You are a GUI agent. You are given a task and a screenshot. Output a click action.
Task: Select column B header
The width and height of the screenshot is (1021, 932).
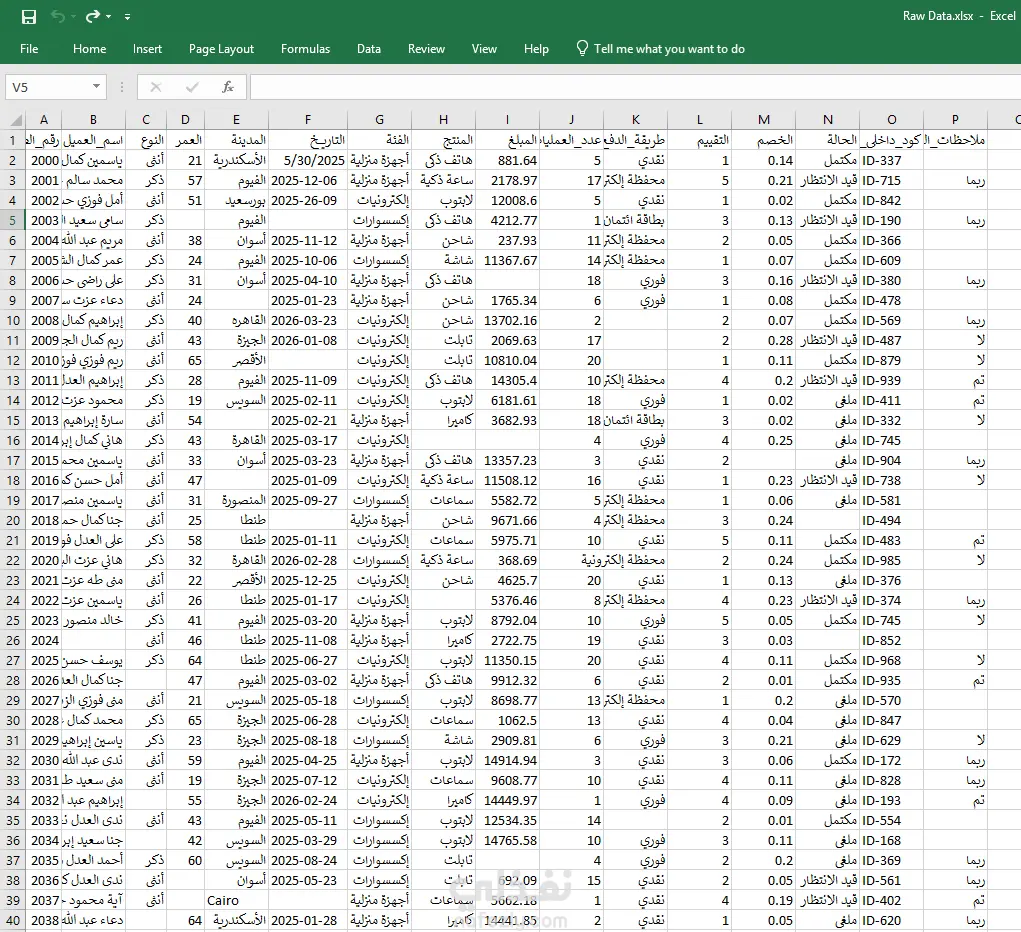click(x=93, y=120)
